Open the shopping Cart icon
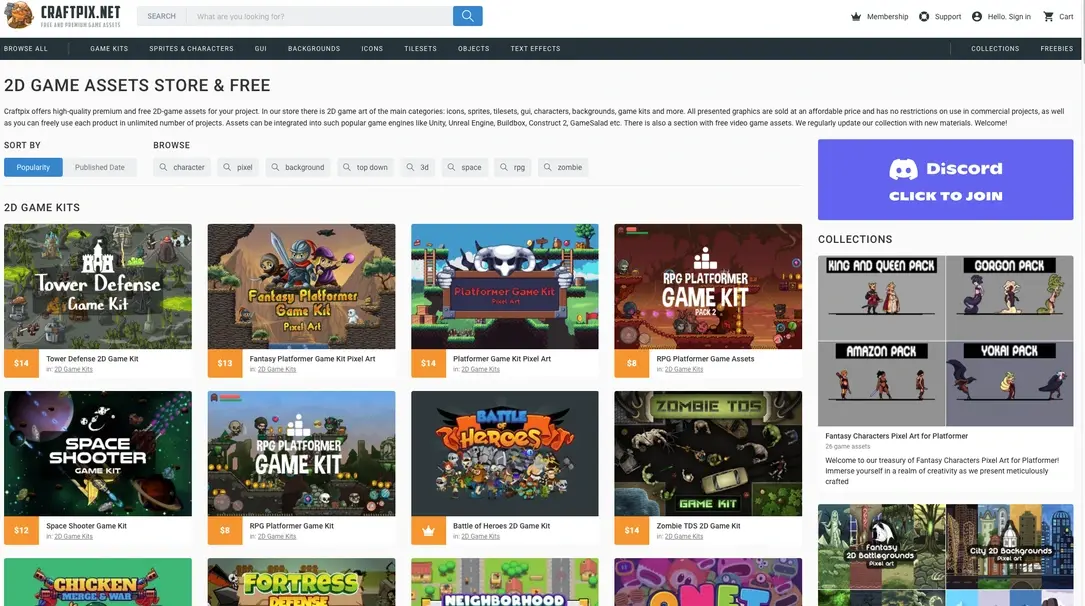 pos(1048,17)
